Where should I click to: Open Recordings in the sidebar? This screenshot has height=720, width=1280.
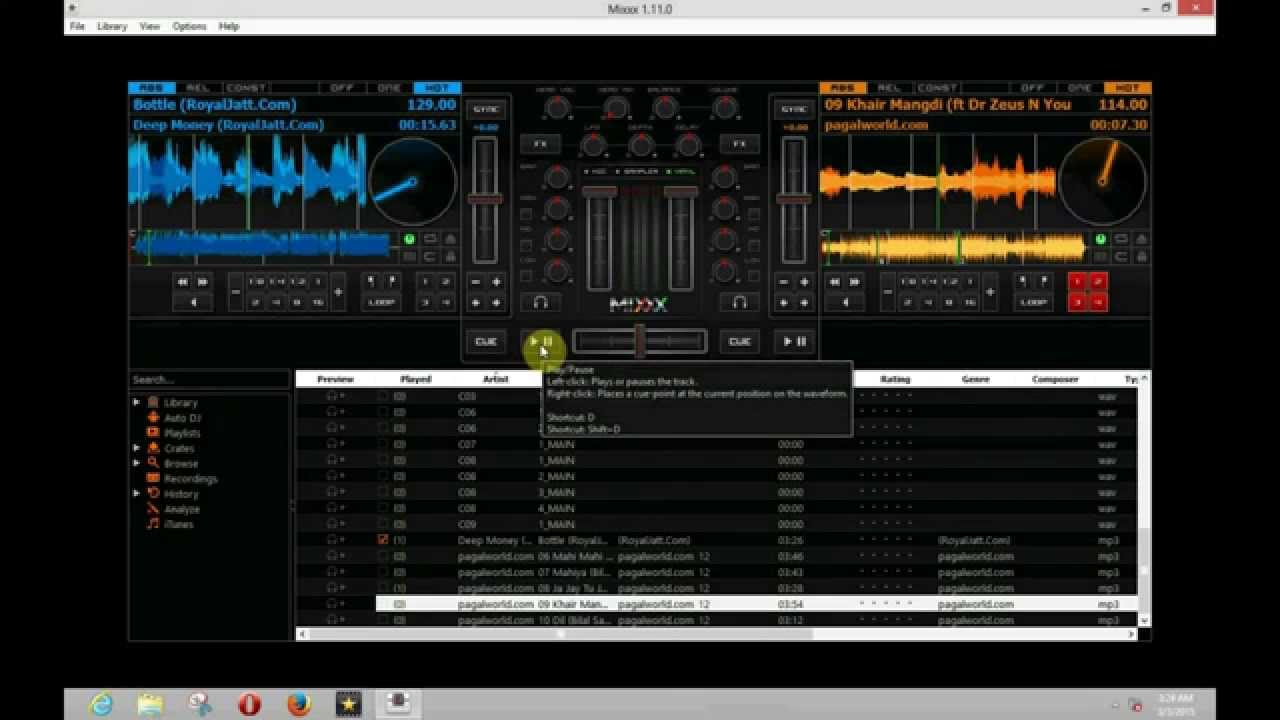coord(190,479)
